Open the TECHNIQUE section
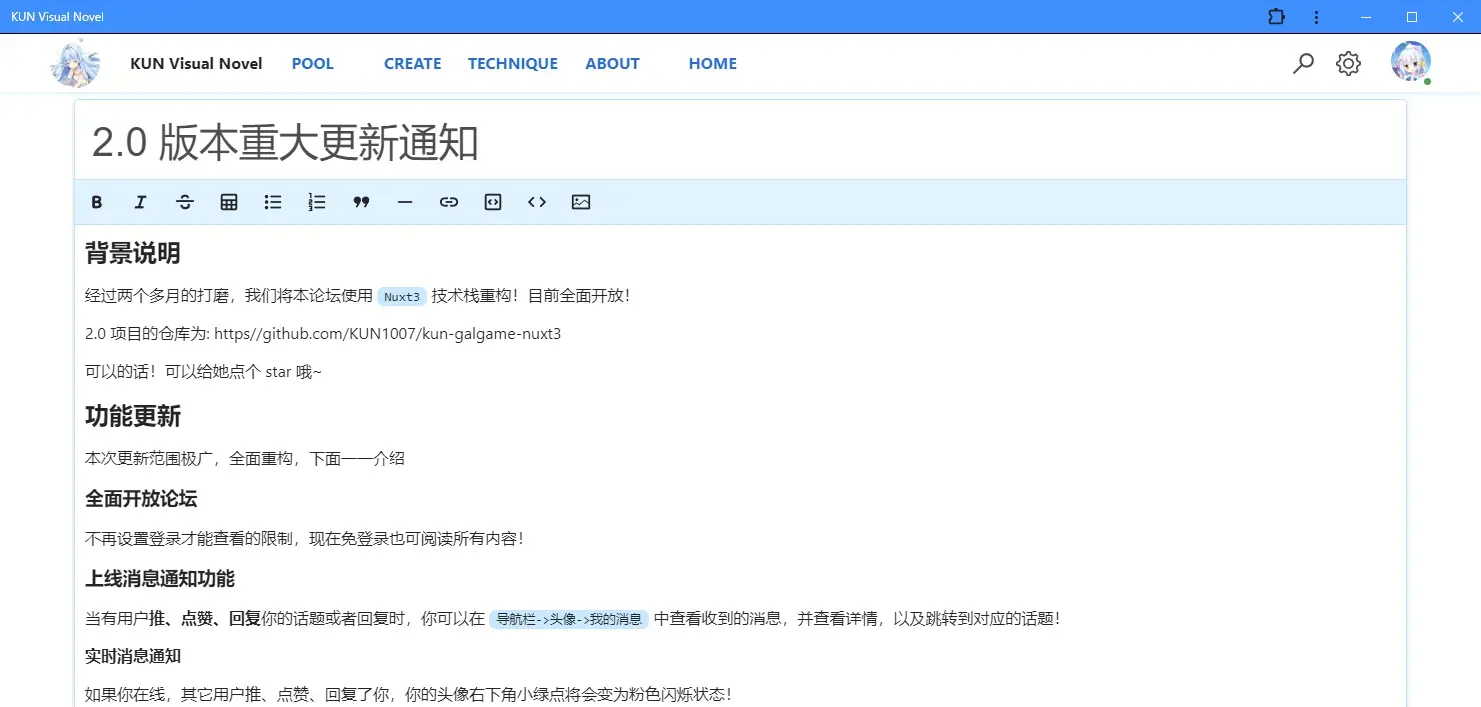The width and height of the screenshot is (1481, 707). (513, 63)
